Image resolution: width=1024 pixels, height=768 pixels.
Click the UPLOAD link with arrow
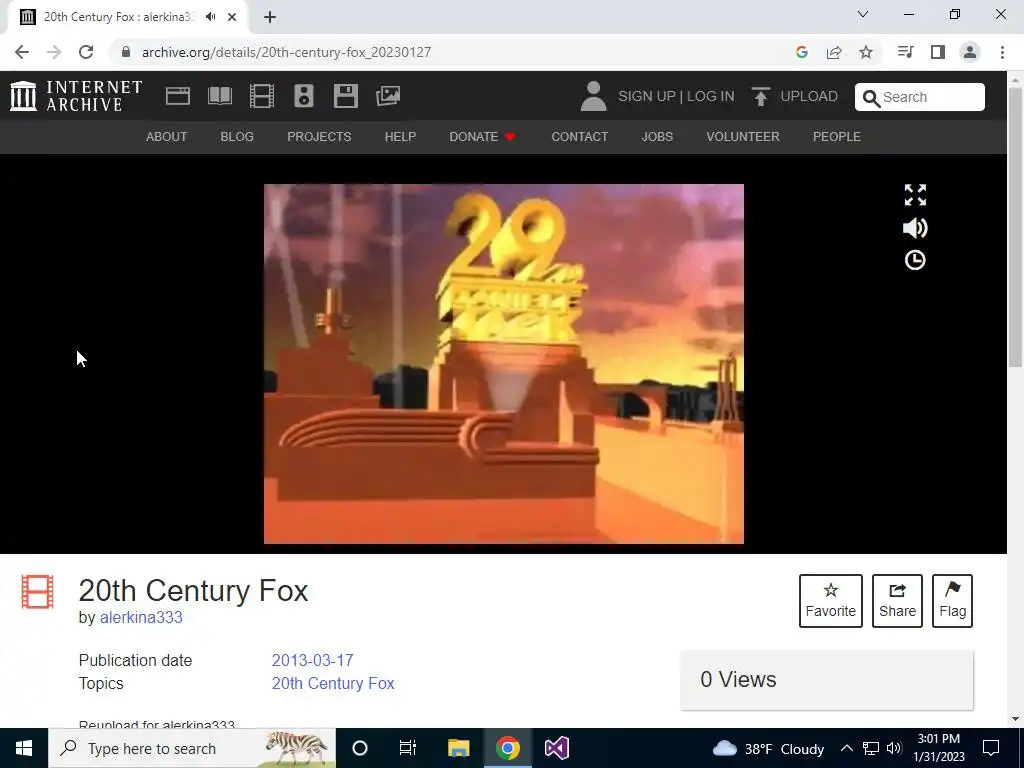[x=795, y=97]
